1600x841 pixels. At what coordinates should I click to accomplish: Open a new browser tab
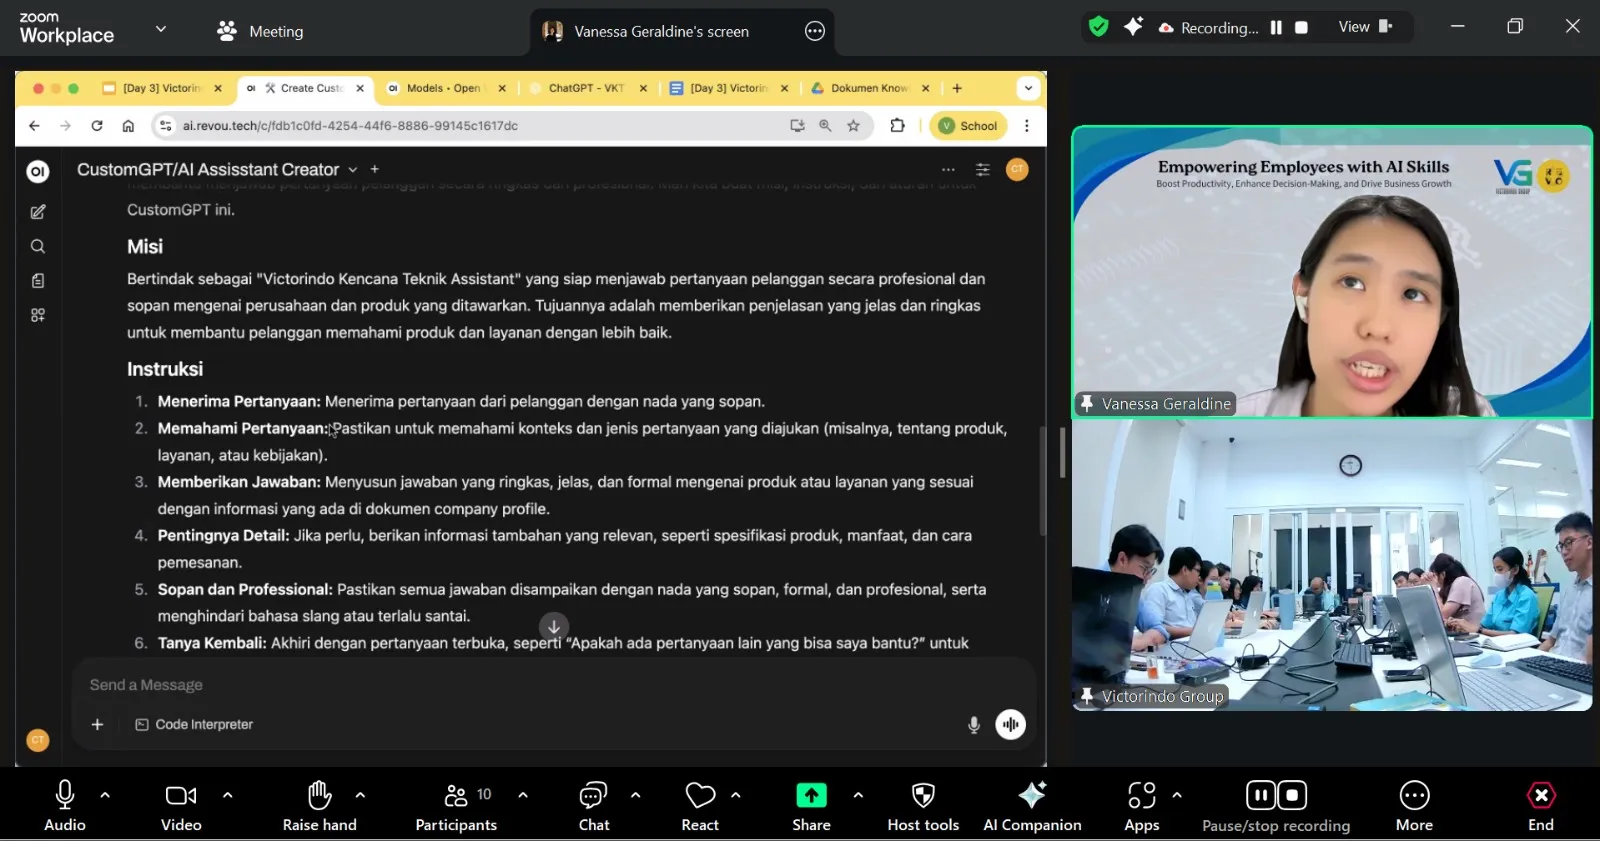[957, 88]
